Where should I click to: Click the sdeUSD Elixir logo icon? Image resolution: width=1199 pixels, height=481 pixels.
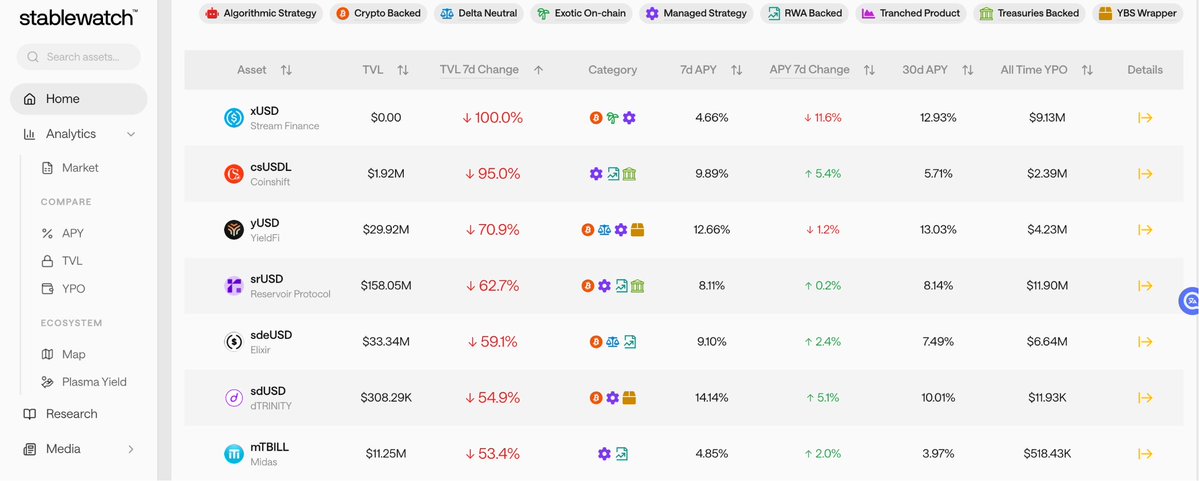tap(234, 342)
